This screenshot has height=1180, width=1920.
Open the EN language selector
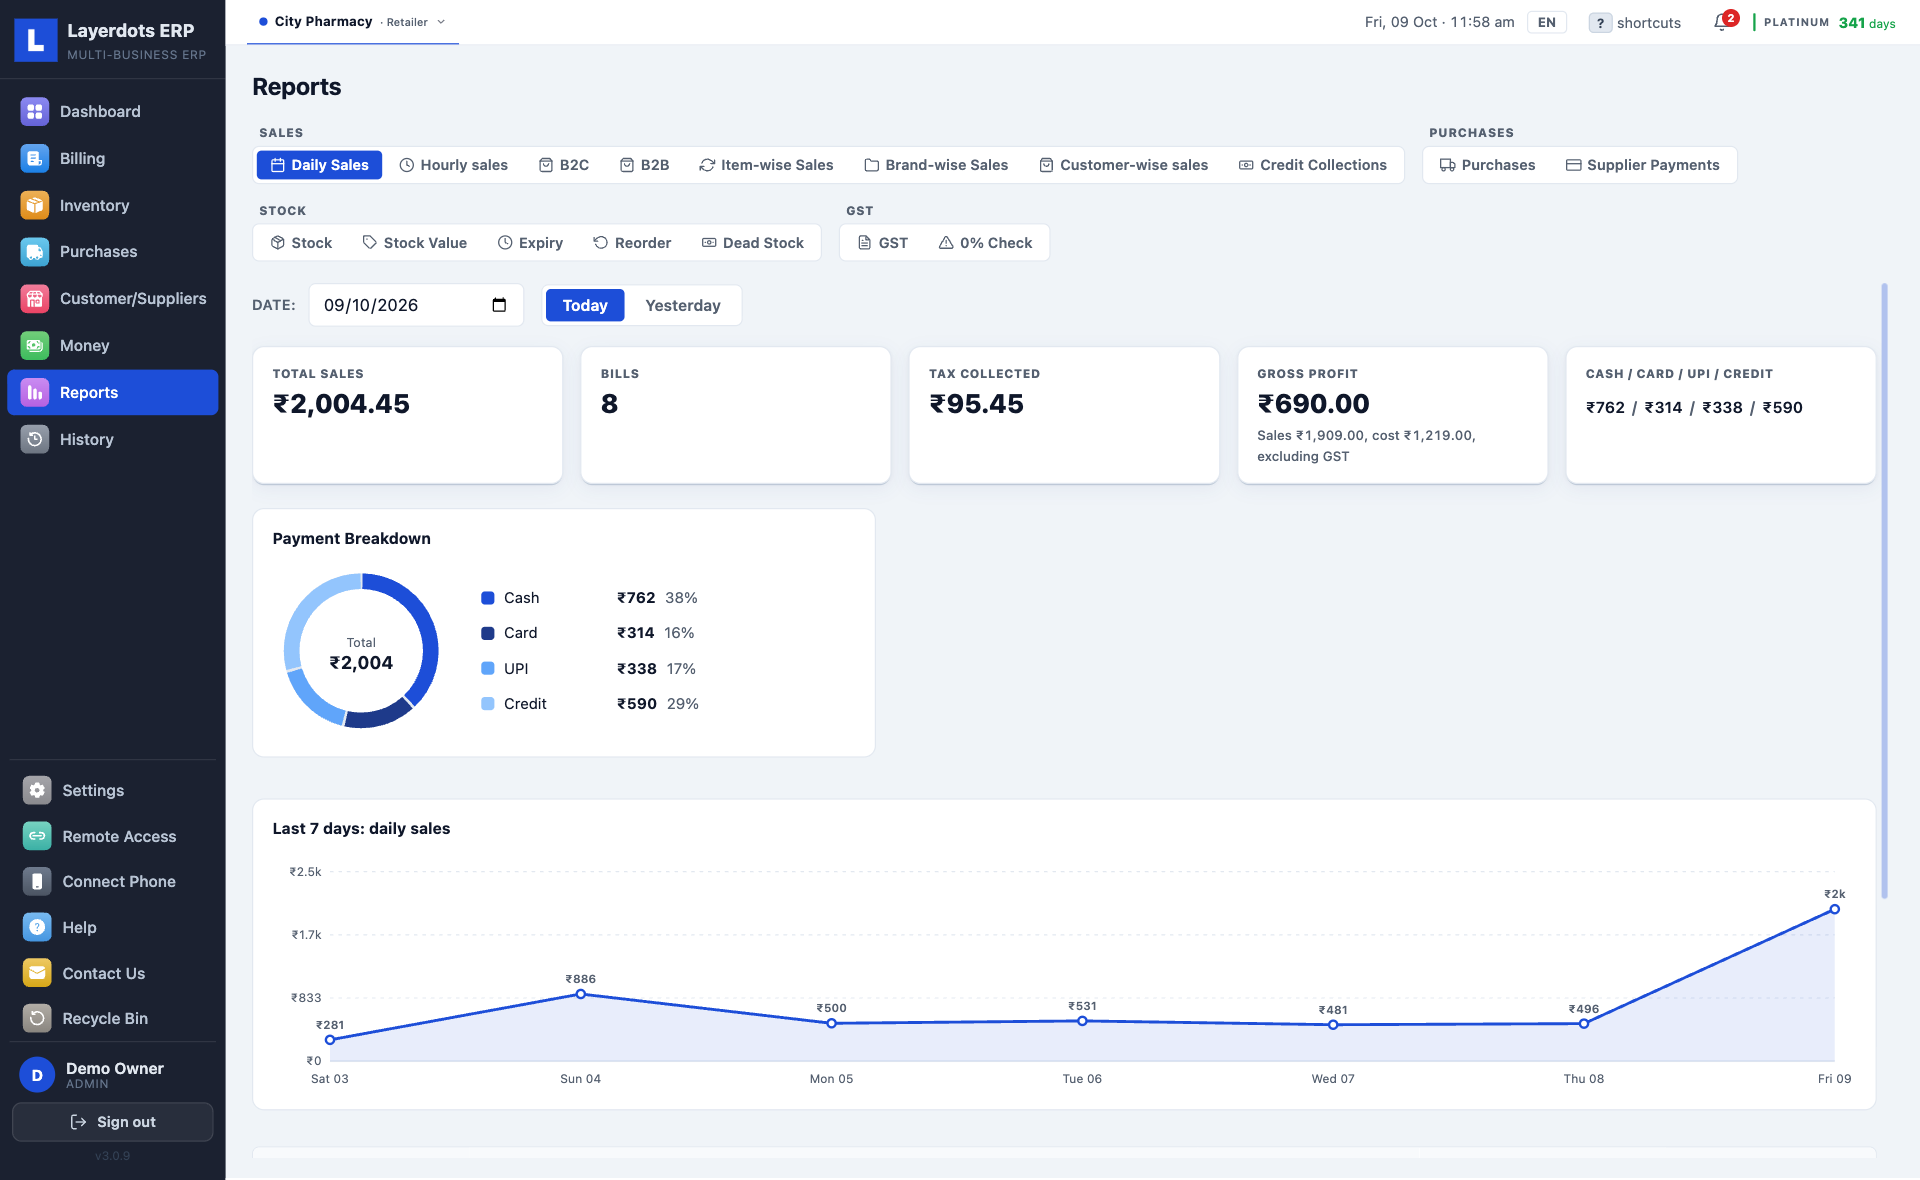(x=1546, y=22)
